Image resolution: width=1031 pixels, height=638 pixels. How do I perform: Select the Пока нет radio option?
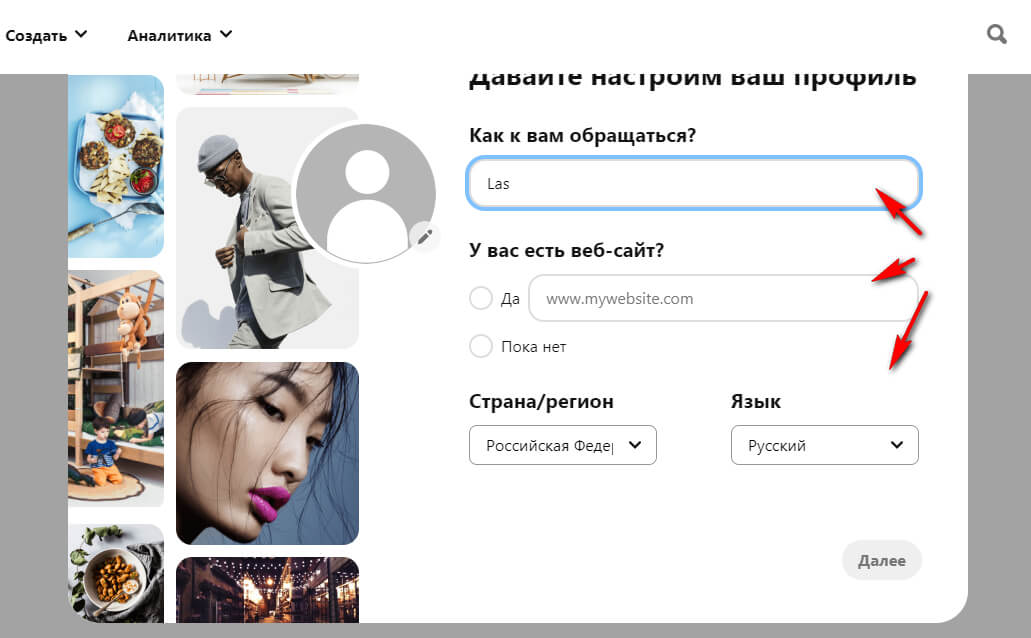pyautogui.click(x=480, y=346)
